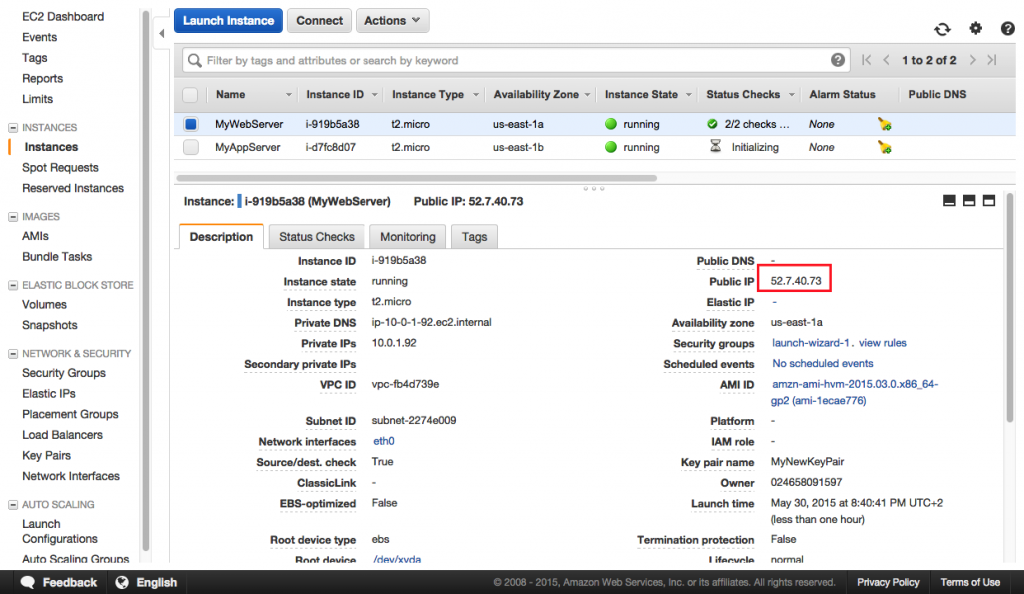Switch to the Status Checks tab

coord(317,236)
